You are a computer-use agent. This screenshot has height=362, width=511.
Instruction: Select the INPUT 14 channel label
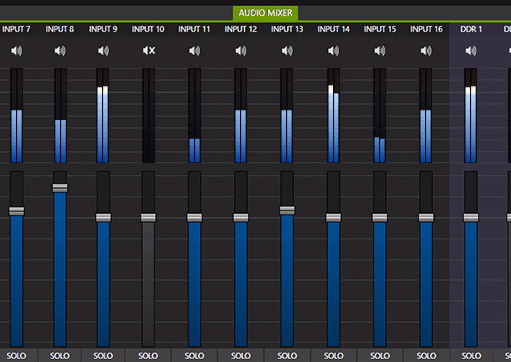(x=333, y=29)
